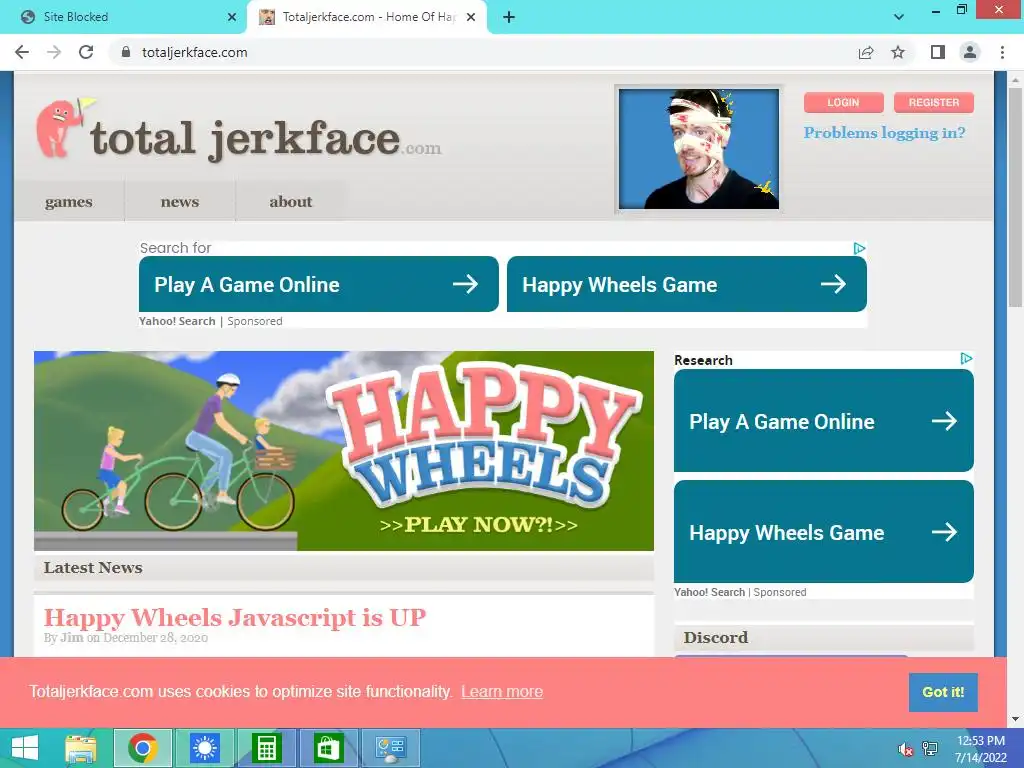Open the news menu item
The height and width of the screenshot is (768, 1024).
pos(180,202)
